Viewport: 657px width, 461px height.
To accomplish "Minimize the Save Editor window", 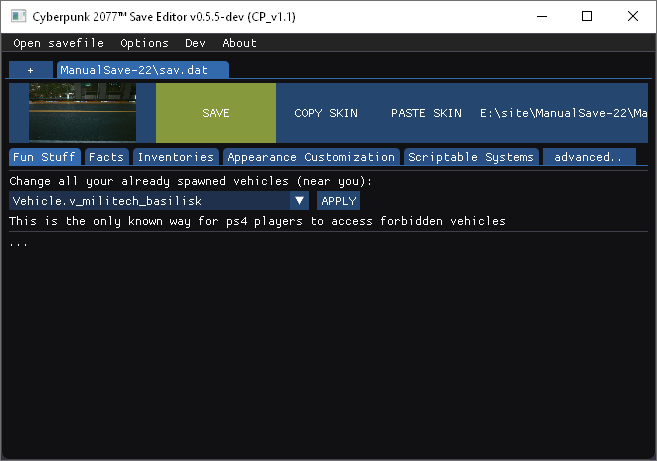I will (542, 16).
